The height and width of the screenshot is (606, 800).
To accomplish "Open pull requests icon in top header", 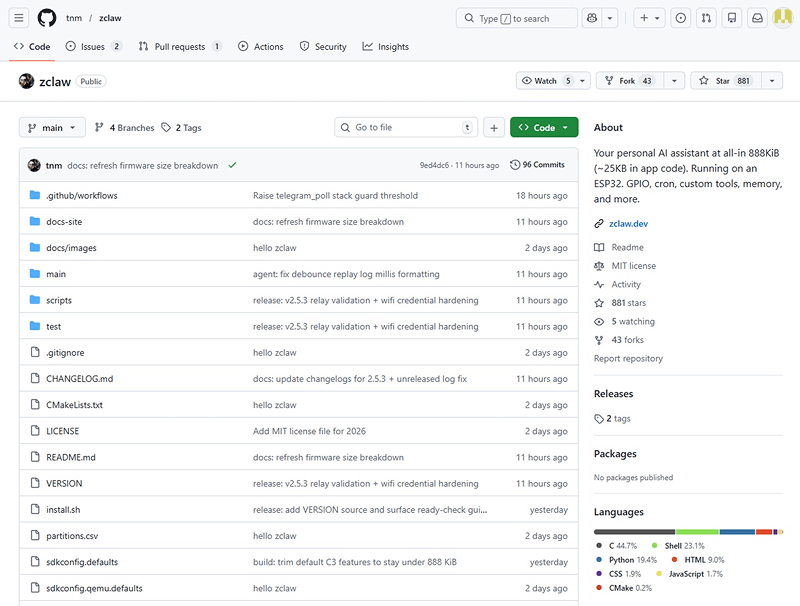I will [707, 18].
